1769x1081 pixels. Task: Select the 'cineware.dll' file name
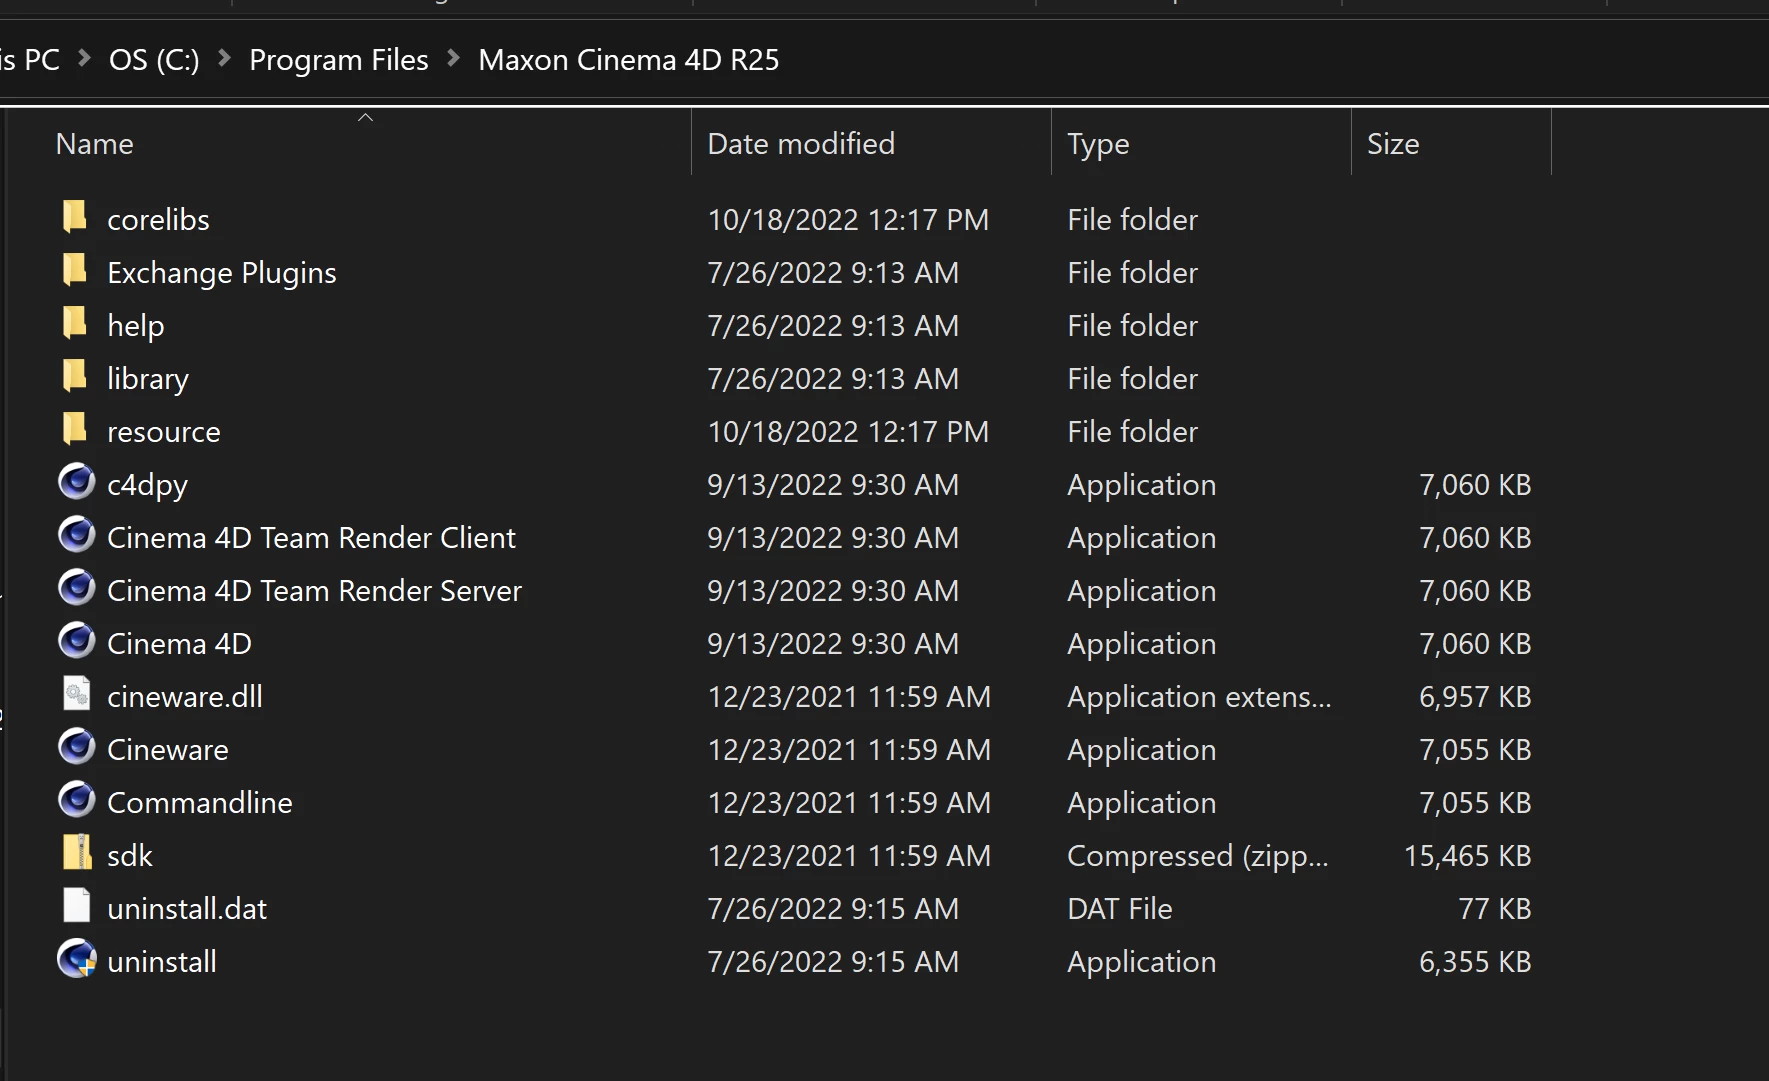(x=185, y=697)
